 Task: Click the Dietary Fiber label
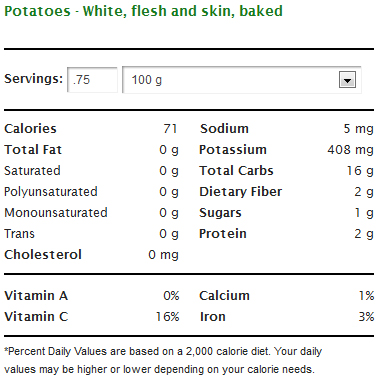pos(240,192)
